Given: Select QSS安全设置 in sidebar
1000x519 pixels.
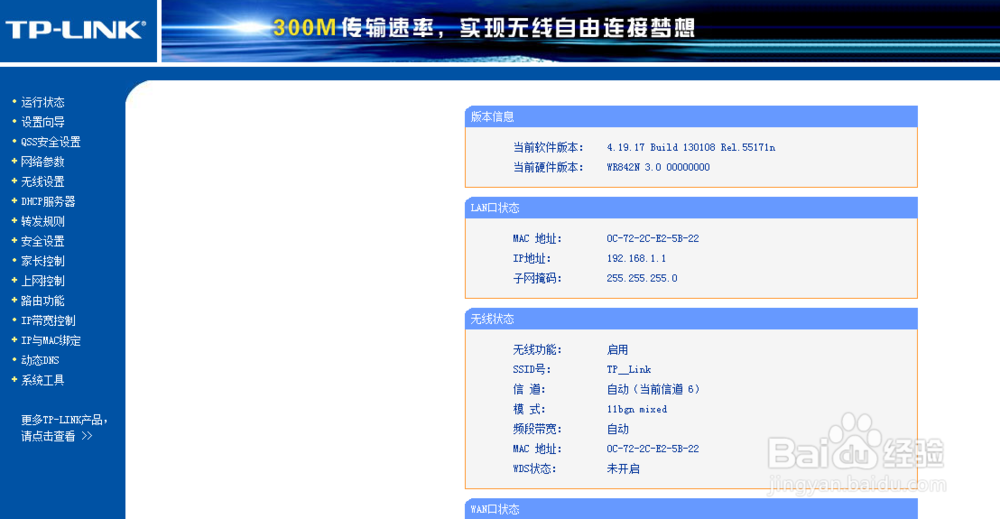Looking at the screenshot, I should pyautogui.click(x=50, y=142).
